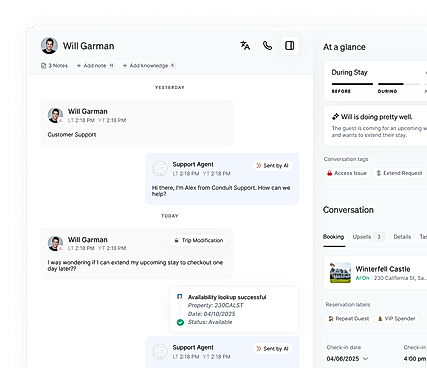Viewport: 427px width, 368px height.
Task: Click the Repeat Guest label icon
Action: pos(331,319)
